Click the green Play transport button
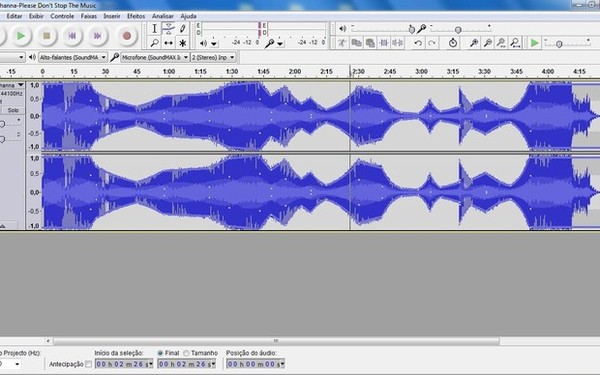 (x=21, y=36)
